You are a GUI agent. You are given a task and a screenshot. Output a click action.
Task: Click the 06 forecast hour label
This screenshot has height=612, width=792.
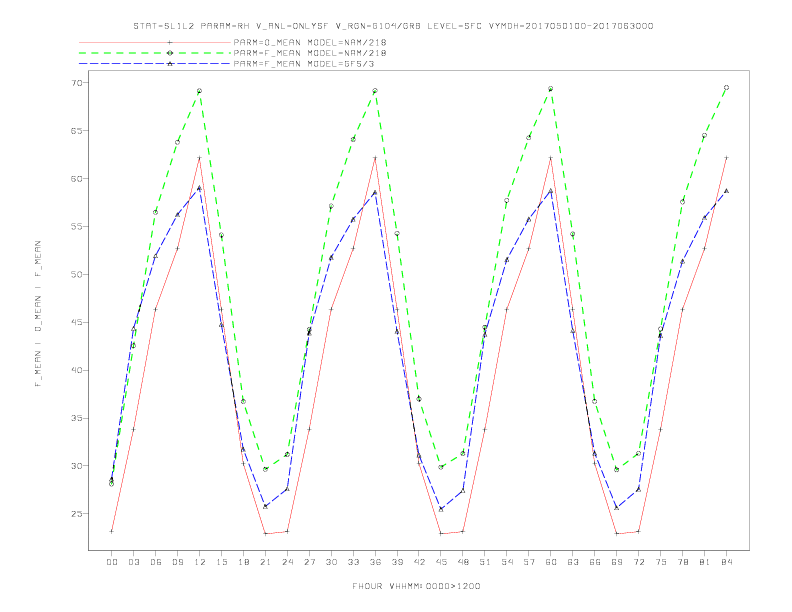tap(156, 562)
